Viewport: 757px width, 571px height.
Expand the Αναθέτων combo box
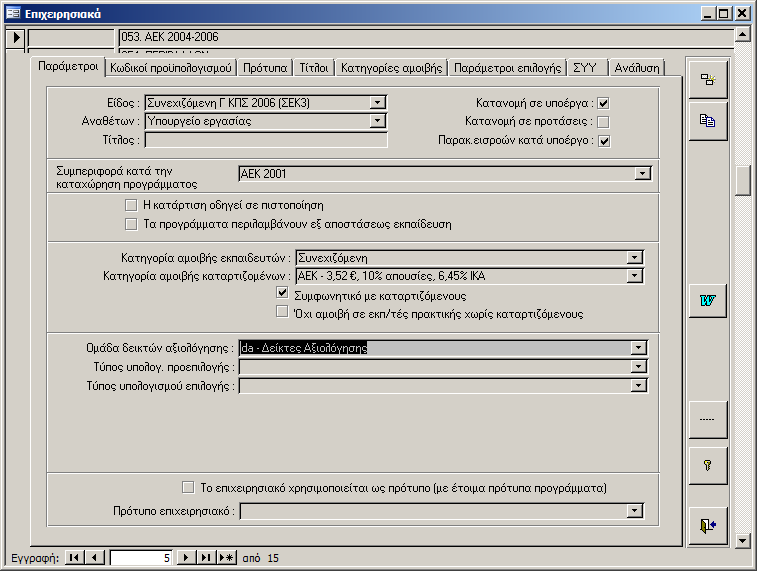tap(377, 121)
